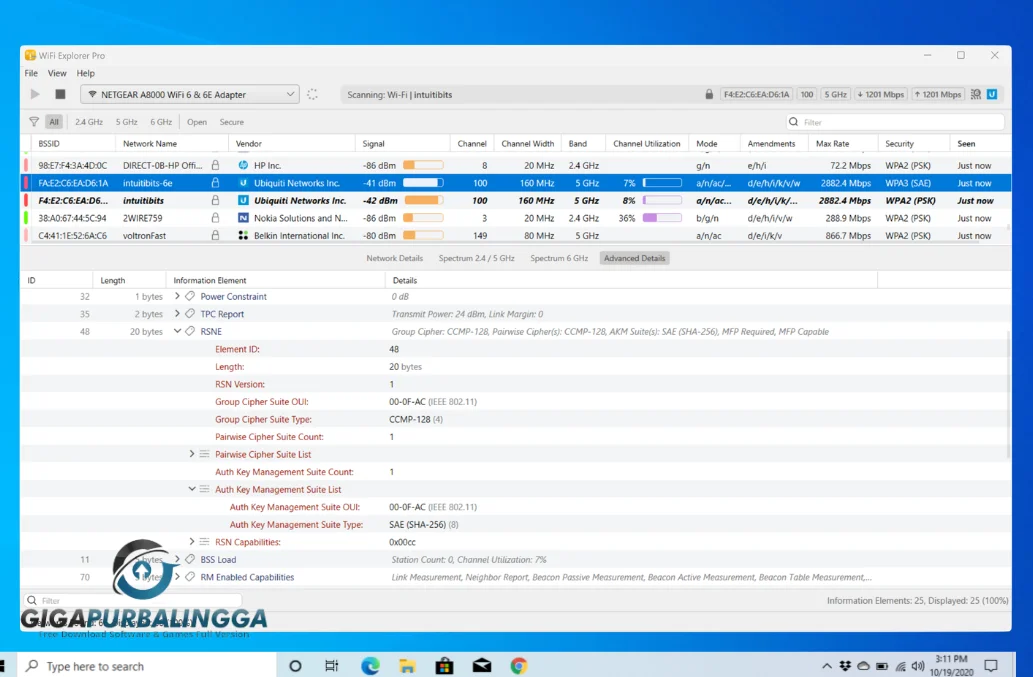
Task: Open the View menu
Action: point(57,73)
